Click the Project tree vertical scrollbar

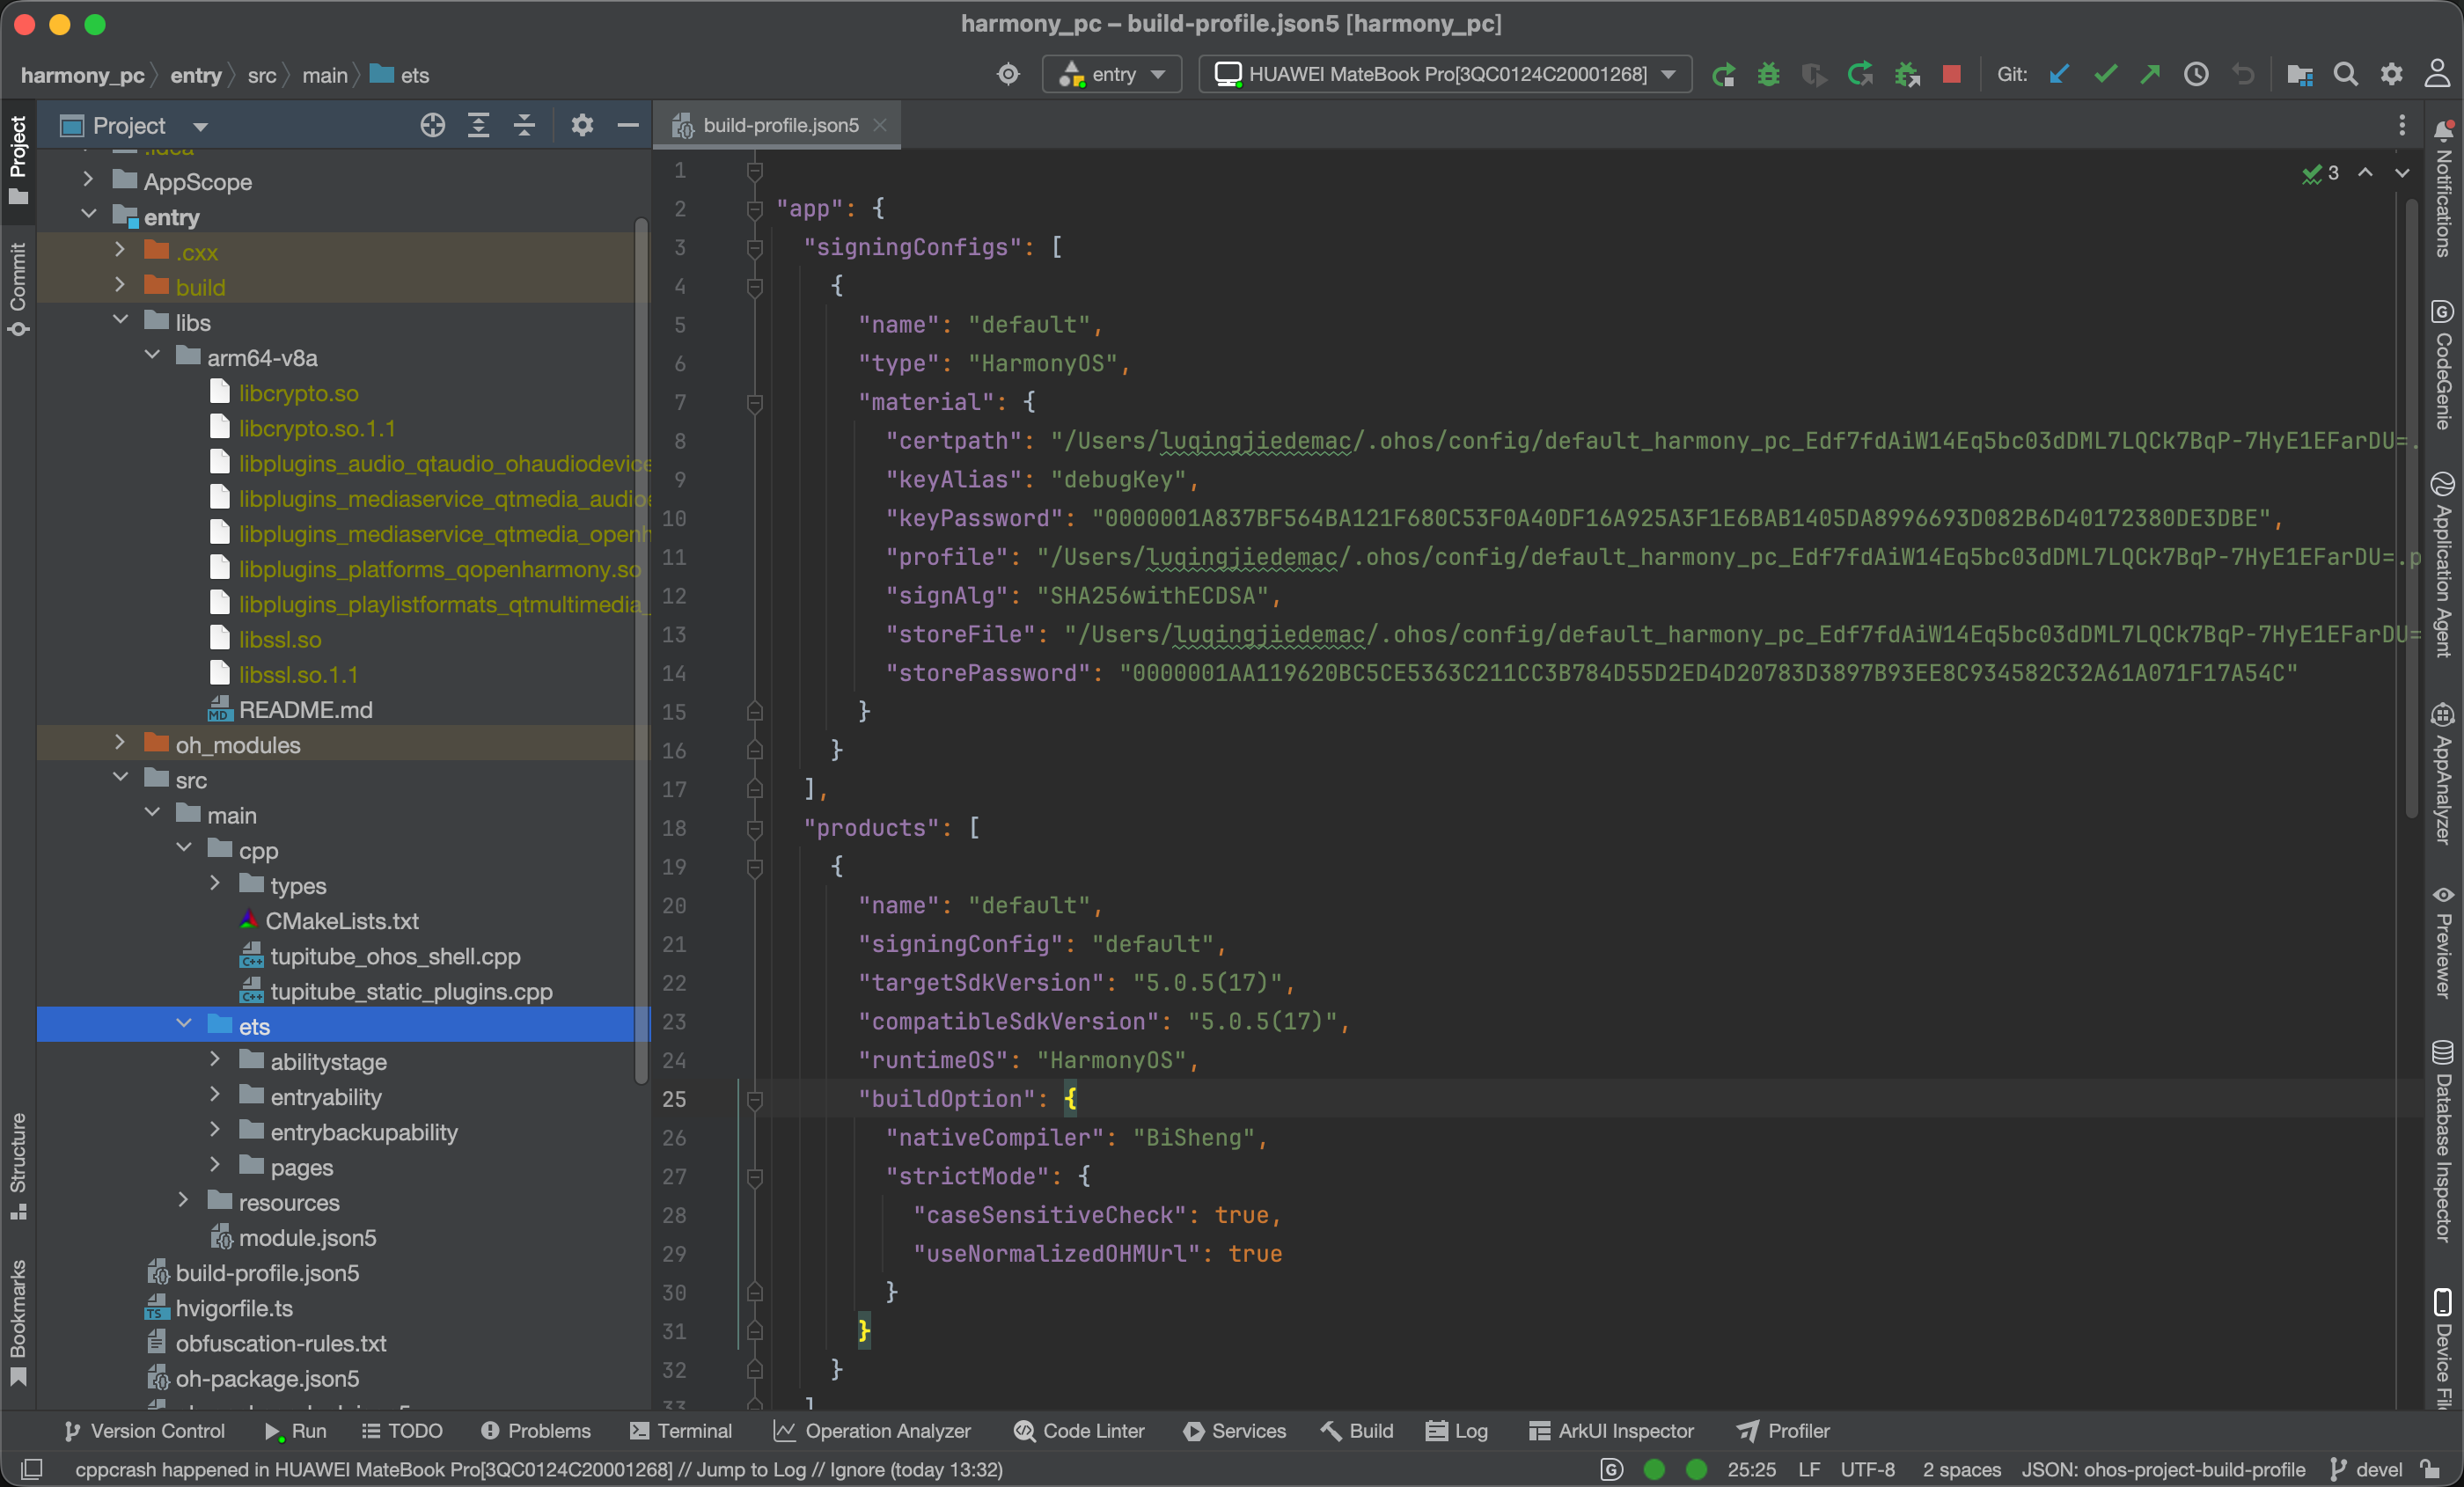[x=641, y=650]
